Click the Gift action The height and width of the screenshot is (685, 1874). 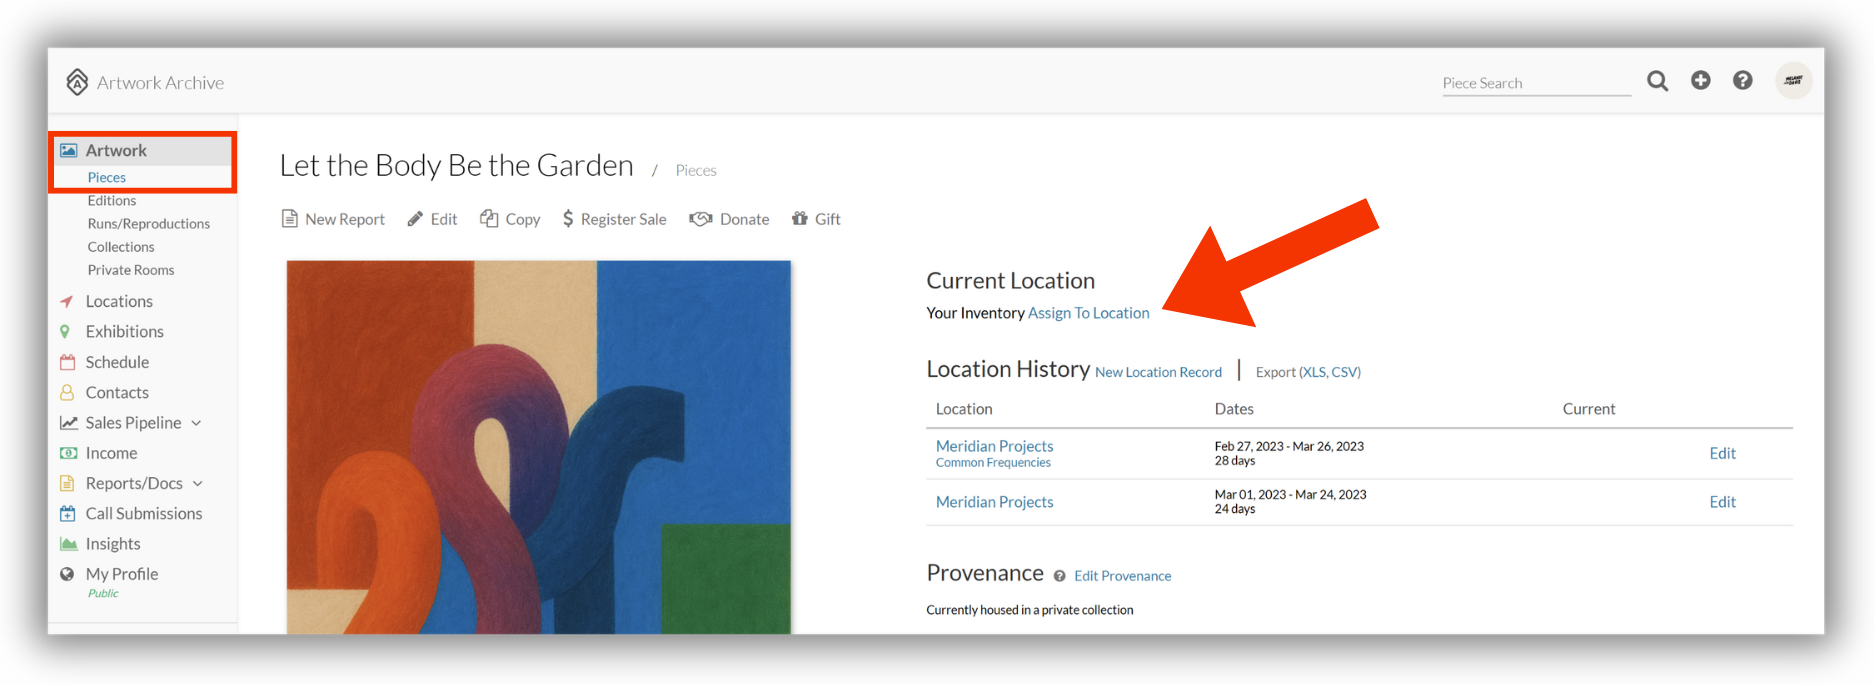pyautogui.click(x=816, y=219)
